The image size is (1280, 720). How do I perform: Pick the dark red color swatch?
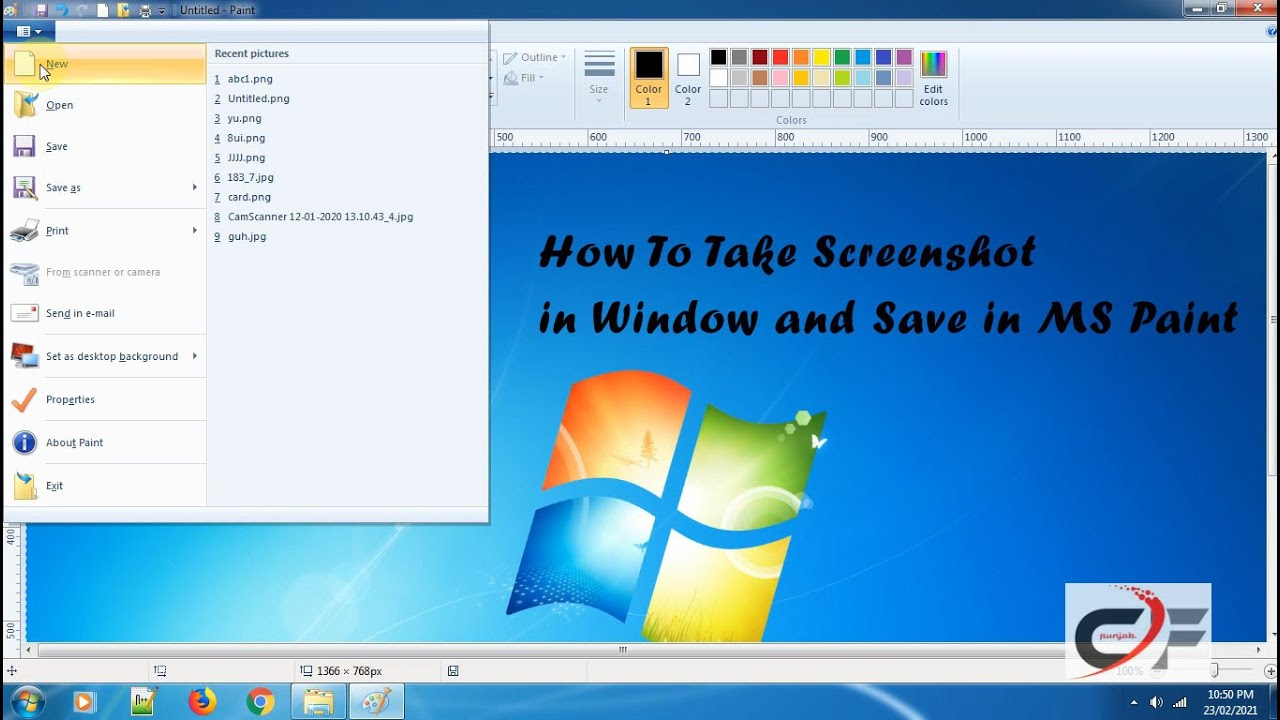760,57
